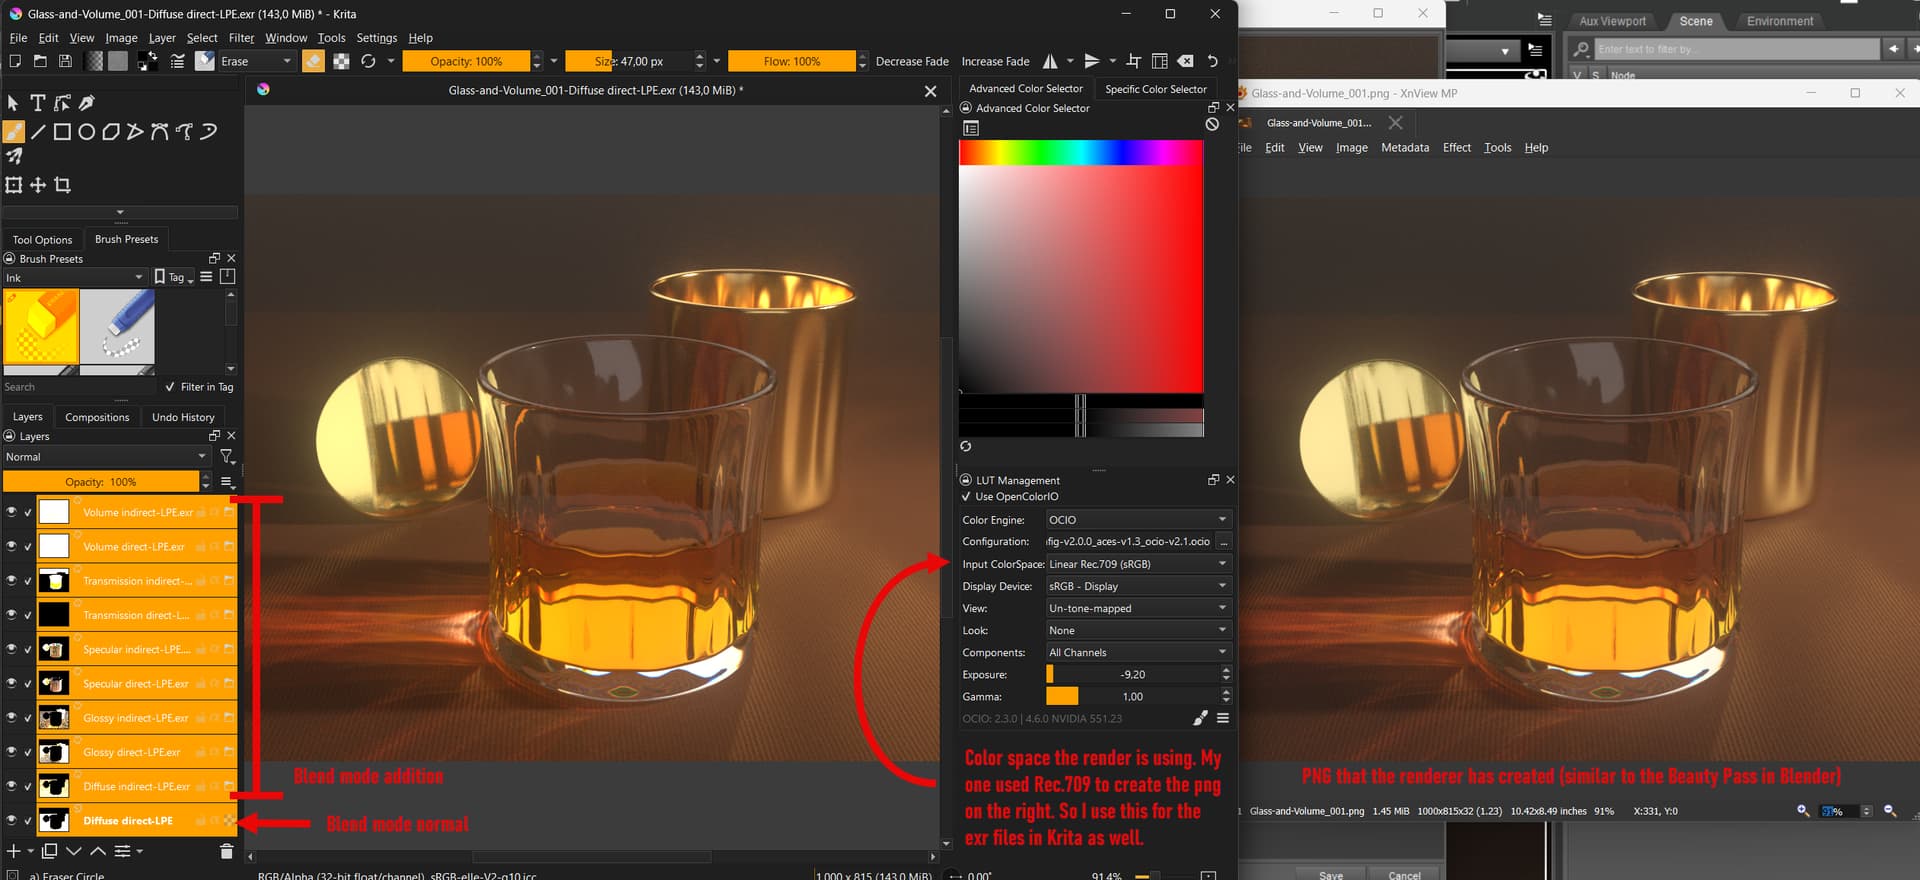Viewport: 1920px width, 880px height.
Task: Uncheck the Use OpenColorIO checkbox
Action: [966, 497]
